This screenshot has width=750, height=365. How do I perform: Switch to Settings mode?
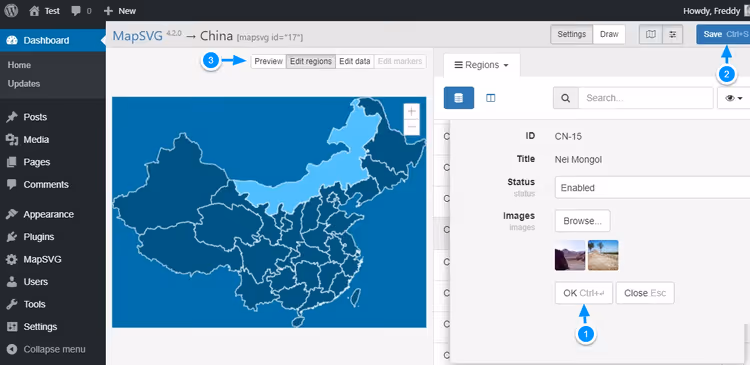(x=572, y=34)
